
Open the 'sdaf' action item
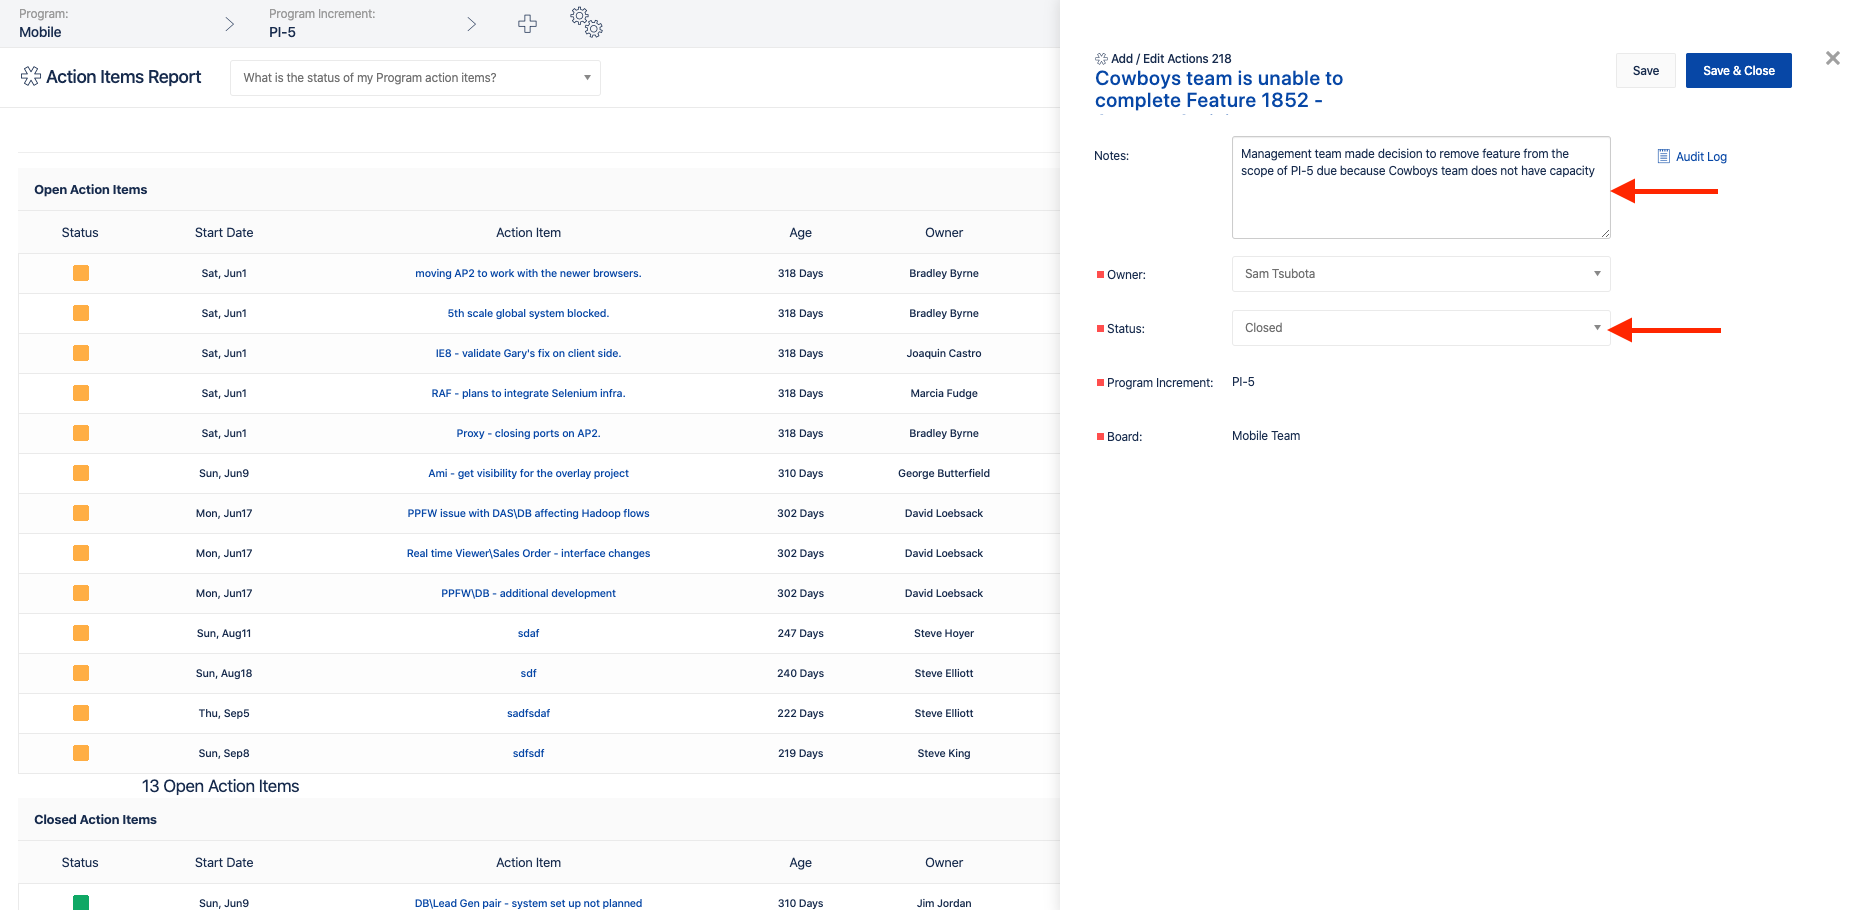(x=528, y=634)
